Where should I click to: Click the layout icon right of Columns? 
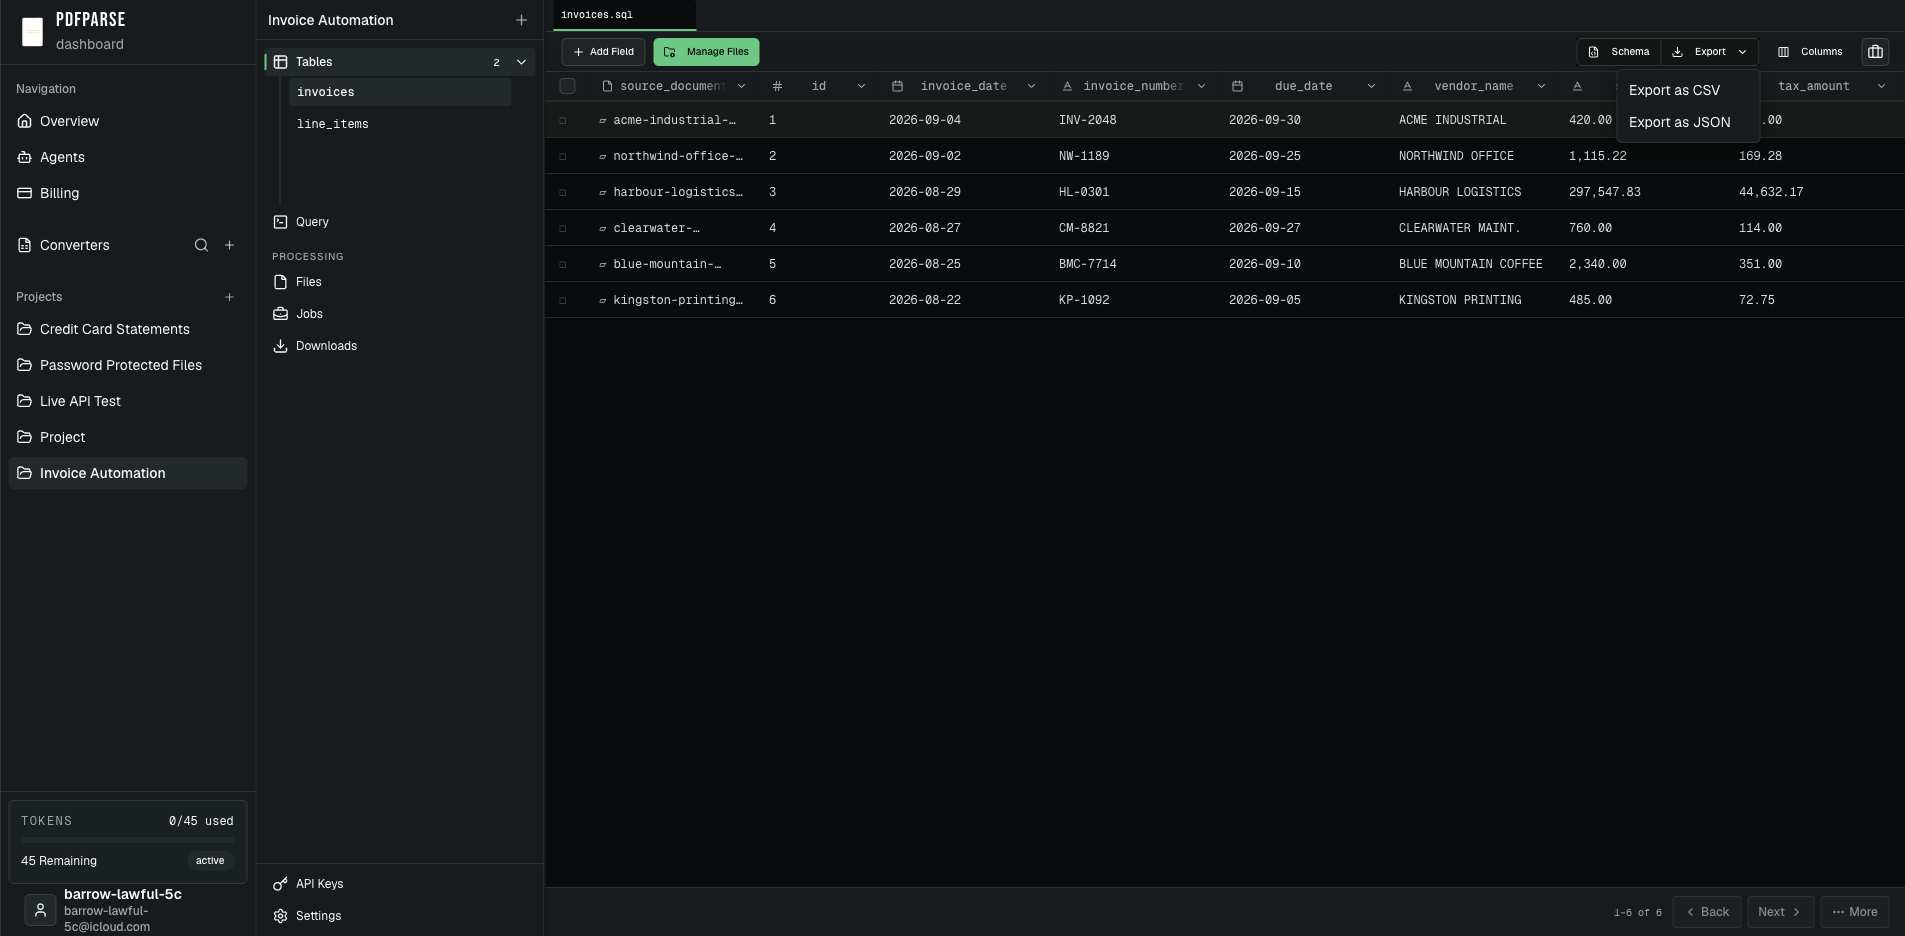(1875, 52)
